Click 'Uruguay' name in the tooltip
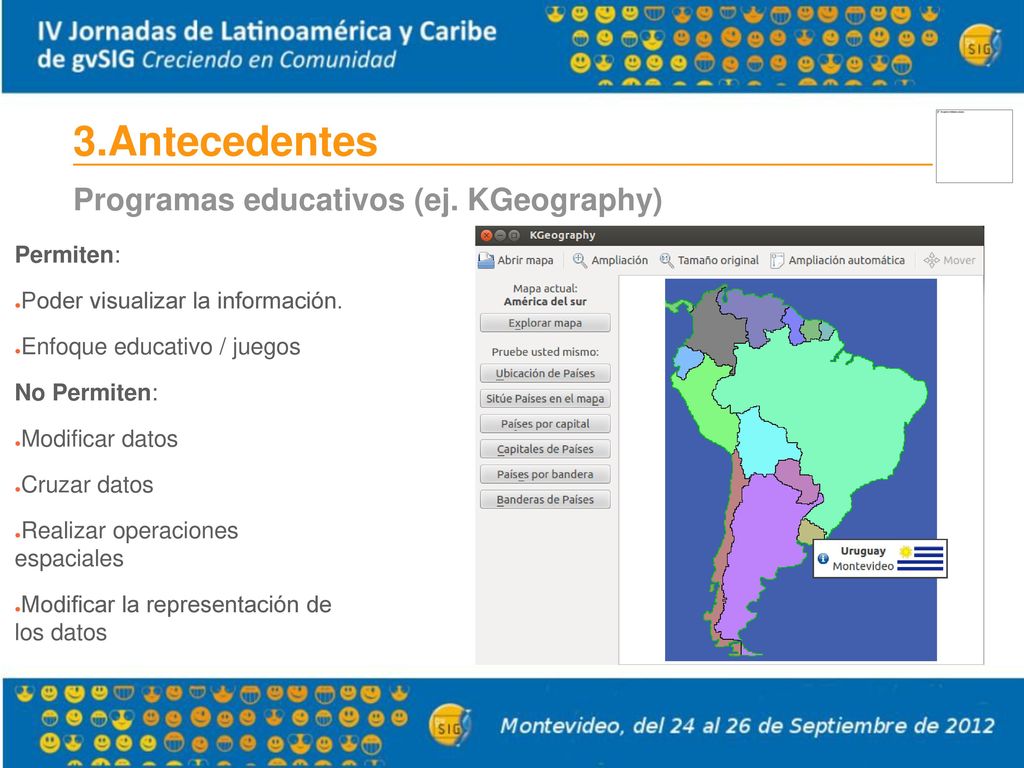1024x768 pixels. click(x=863, y=551)
